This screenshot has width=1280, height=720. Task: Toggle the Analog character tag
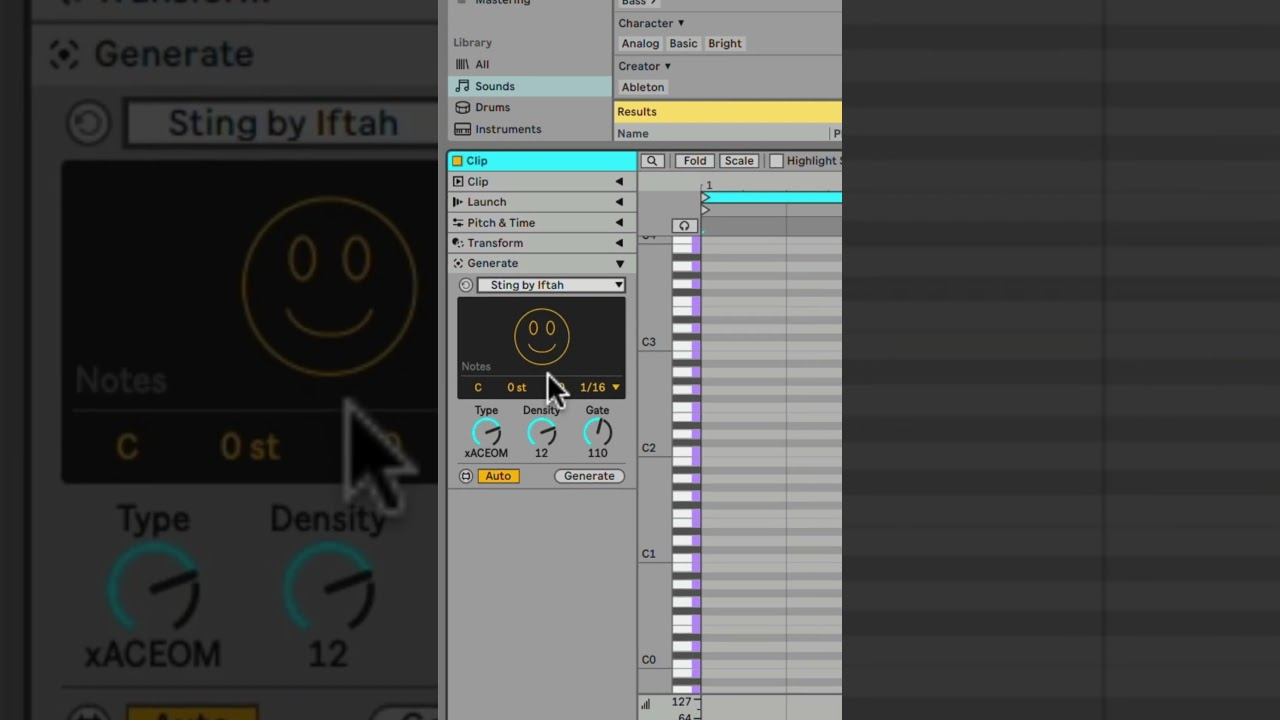[x=640, y=44]
